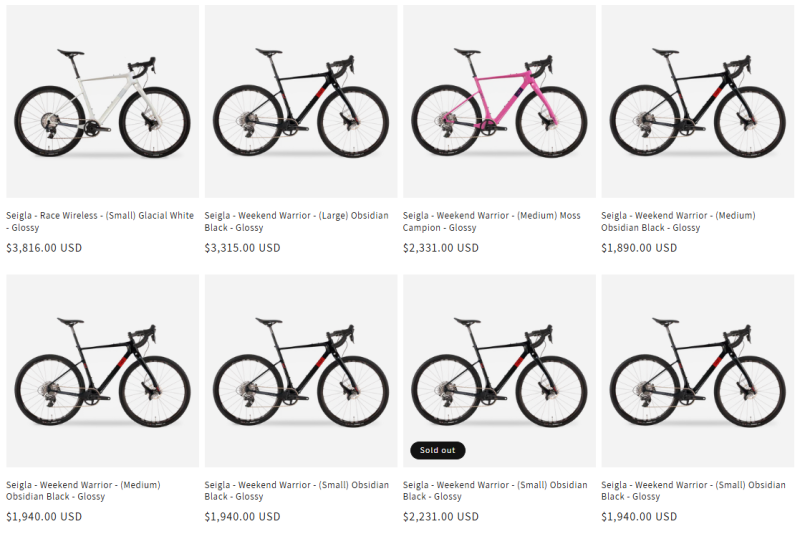
Task: Click the Glacial White Race Wireless bike image
Action: [102, 101]
